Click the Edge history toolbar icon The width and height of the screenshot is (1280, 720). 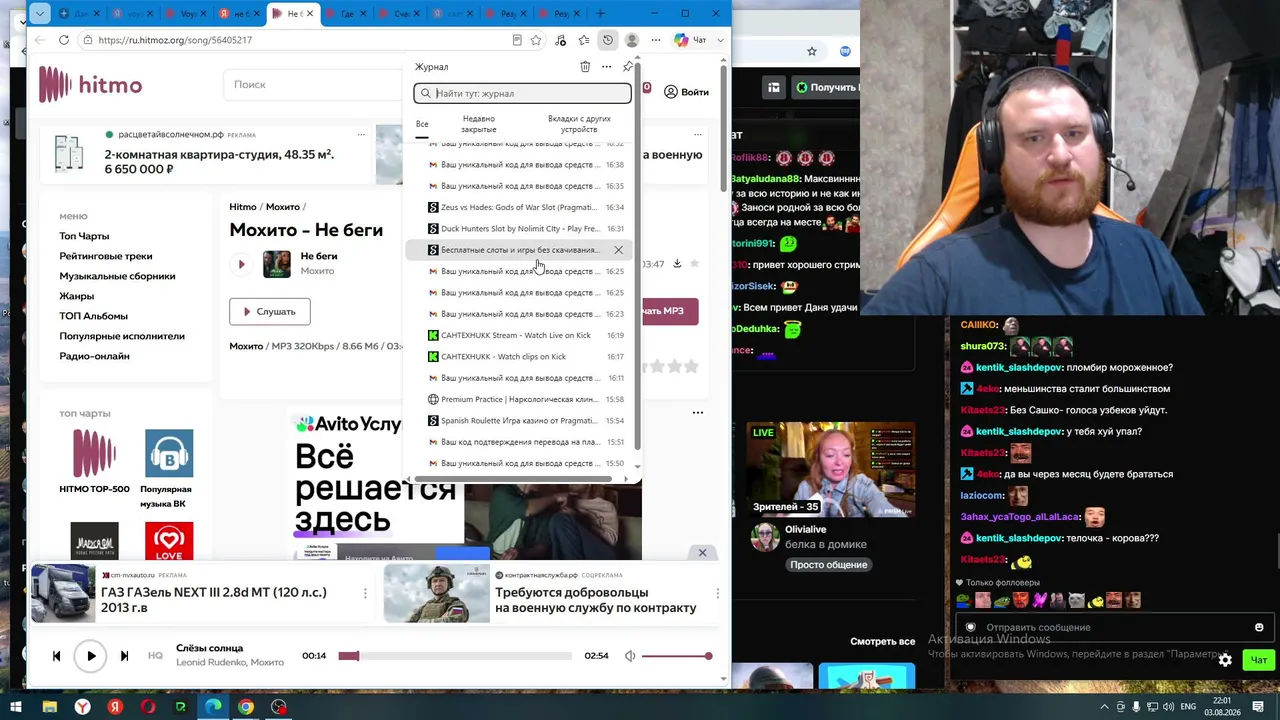click(x=608, y=40)
